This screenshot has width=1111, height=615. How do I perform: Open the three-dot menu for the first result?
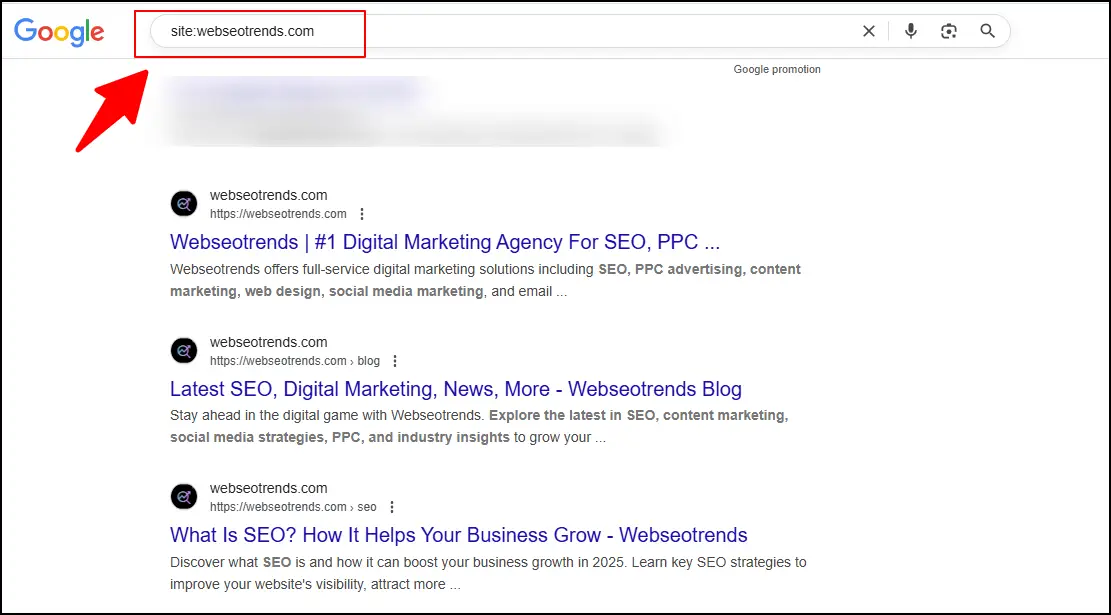361,213
